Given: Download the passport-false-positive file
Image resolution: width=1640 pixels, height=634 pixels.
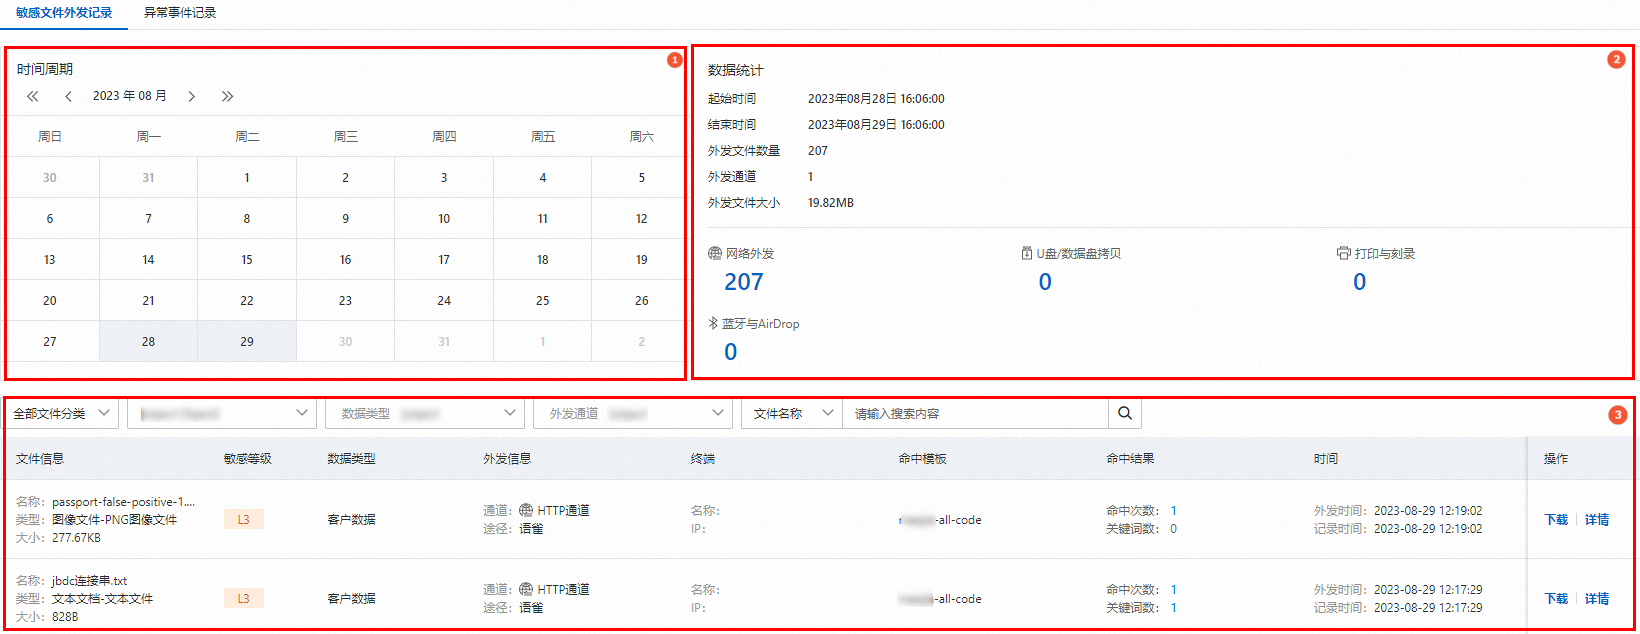Looking at the screenshot, I should [1556, 519].
